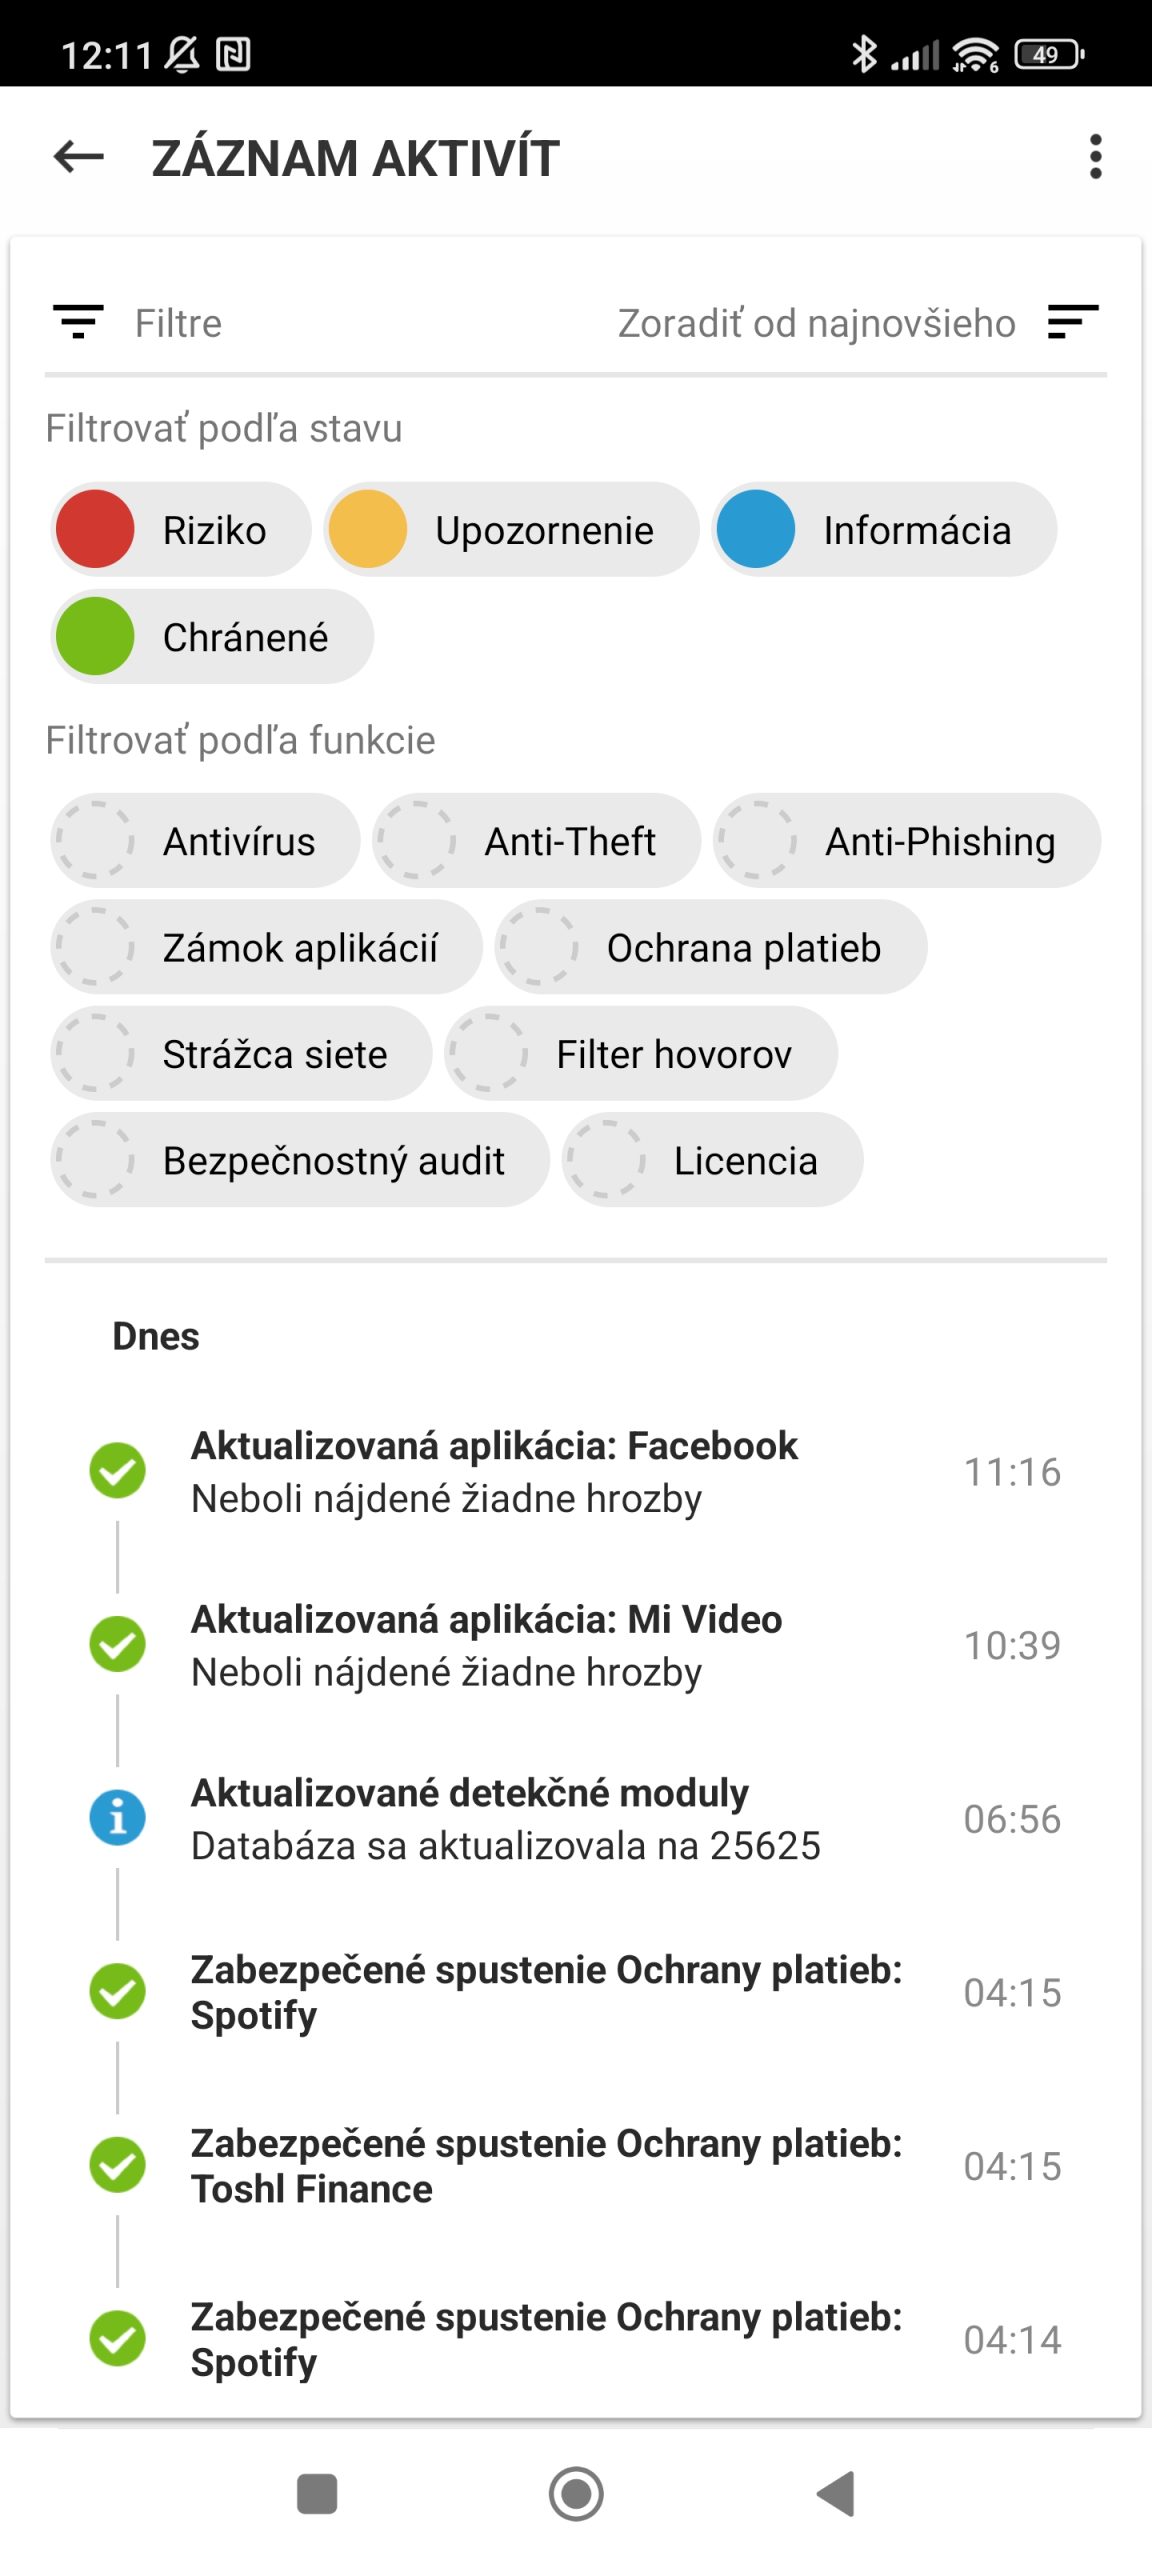Image resolution: width=1152 pixels, height=2560 pixels.
Task: Open the Toshl Finance payment protection entry
Action: [546, 2166]
